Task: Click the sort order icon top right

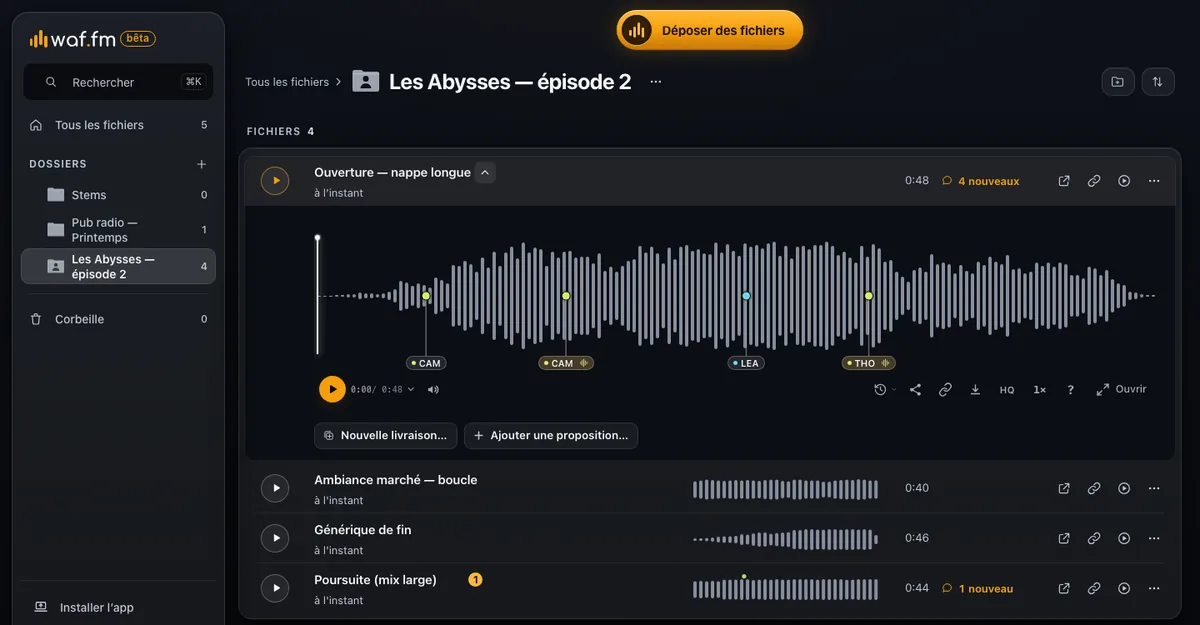Action: tap(1157, 82)
